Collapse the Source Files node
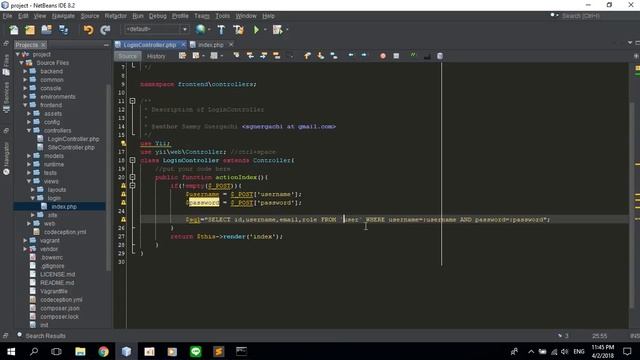640x360 pixels. click(x=21, y=62)
